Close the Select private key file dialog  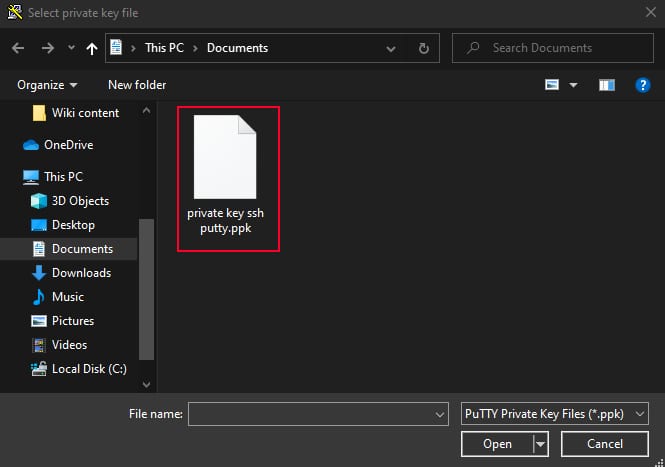pos(651,12)
